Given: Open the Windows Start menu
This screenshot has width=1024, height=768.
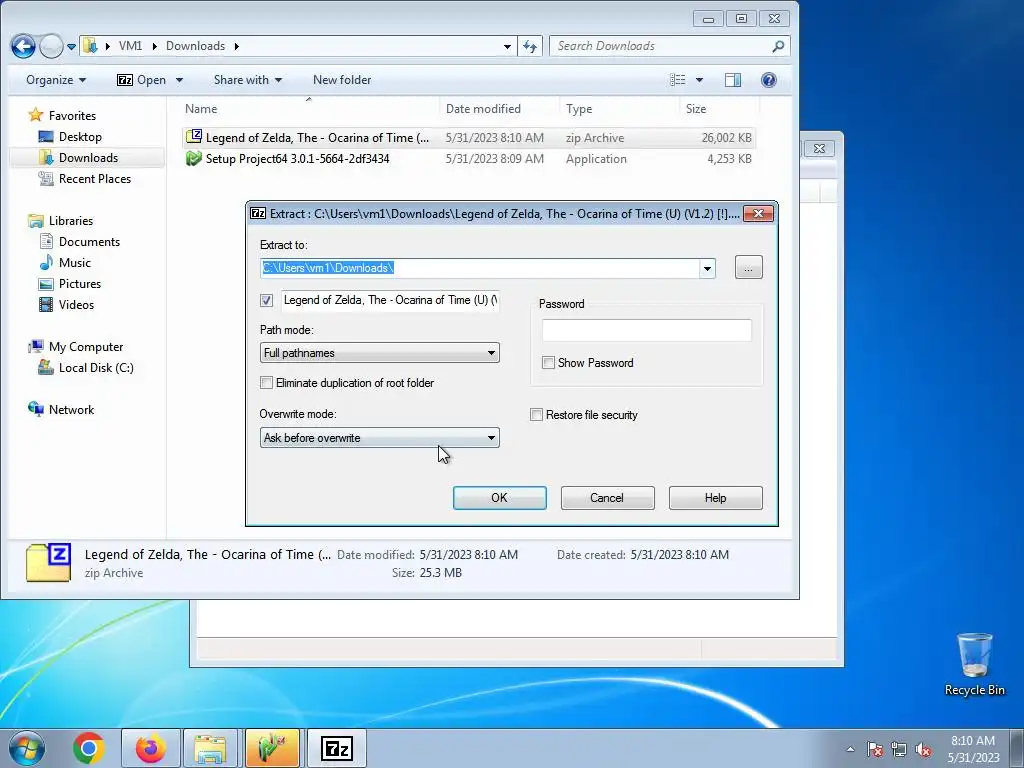Looking at the screenshot, I should coord(26,748).
